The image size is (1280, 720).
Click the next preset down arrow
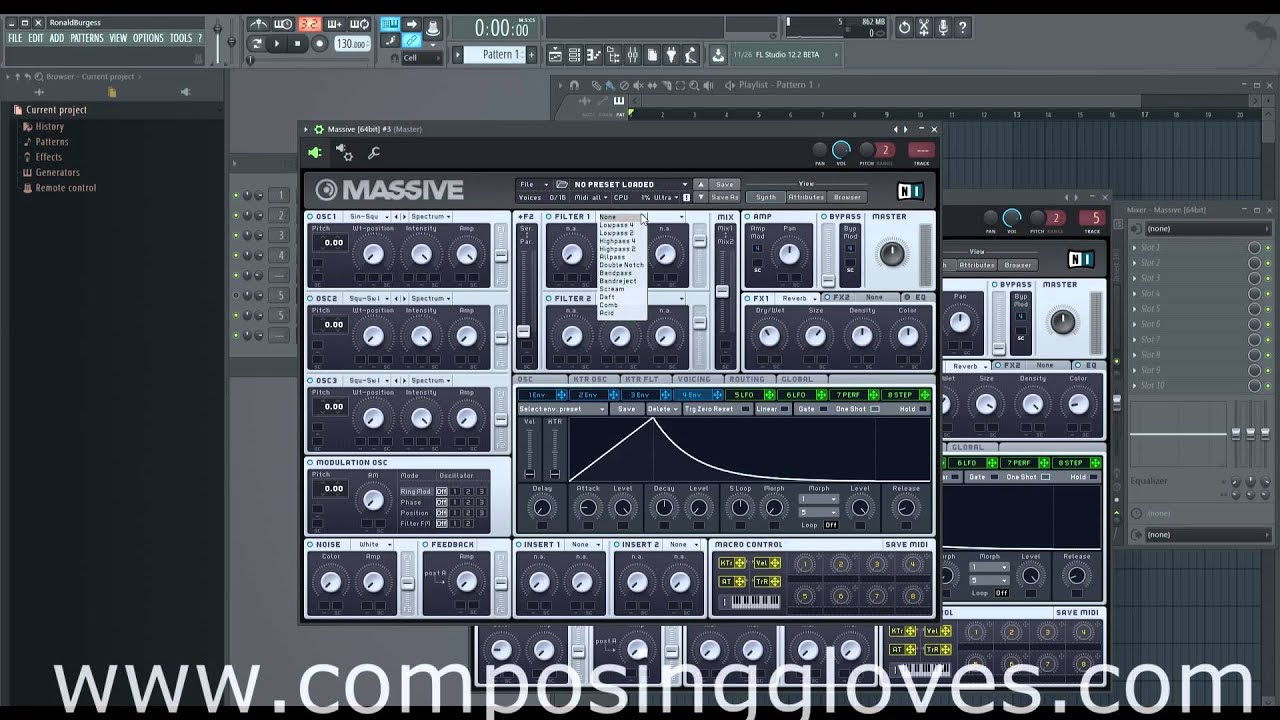701,197
